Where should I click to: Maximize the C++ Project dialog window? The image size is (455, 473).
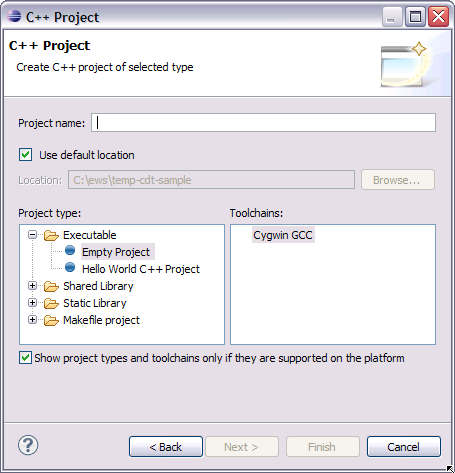point(415,16)
